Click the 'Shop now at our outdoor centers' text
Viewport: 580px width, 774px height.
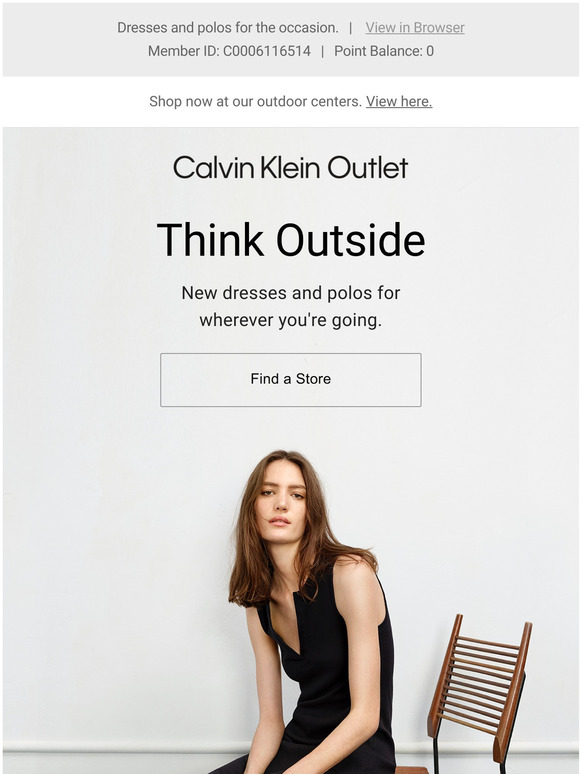[256, 101]
